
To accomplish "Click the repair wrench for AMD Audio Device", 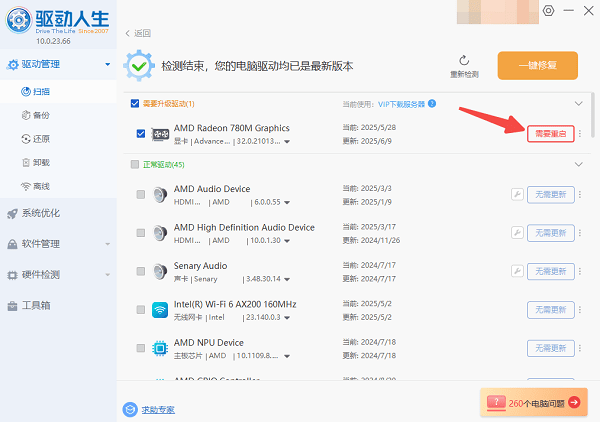I will [517, 194].
